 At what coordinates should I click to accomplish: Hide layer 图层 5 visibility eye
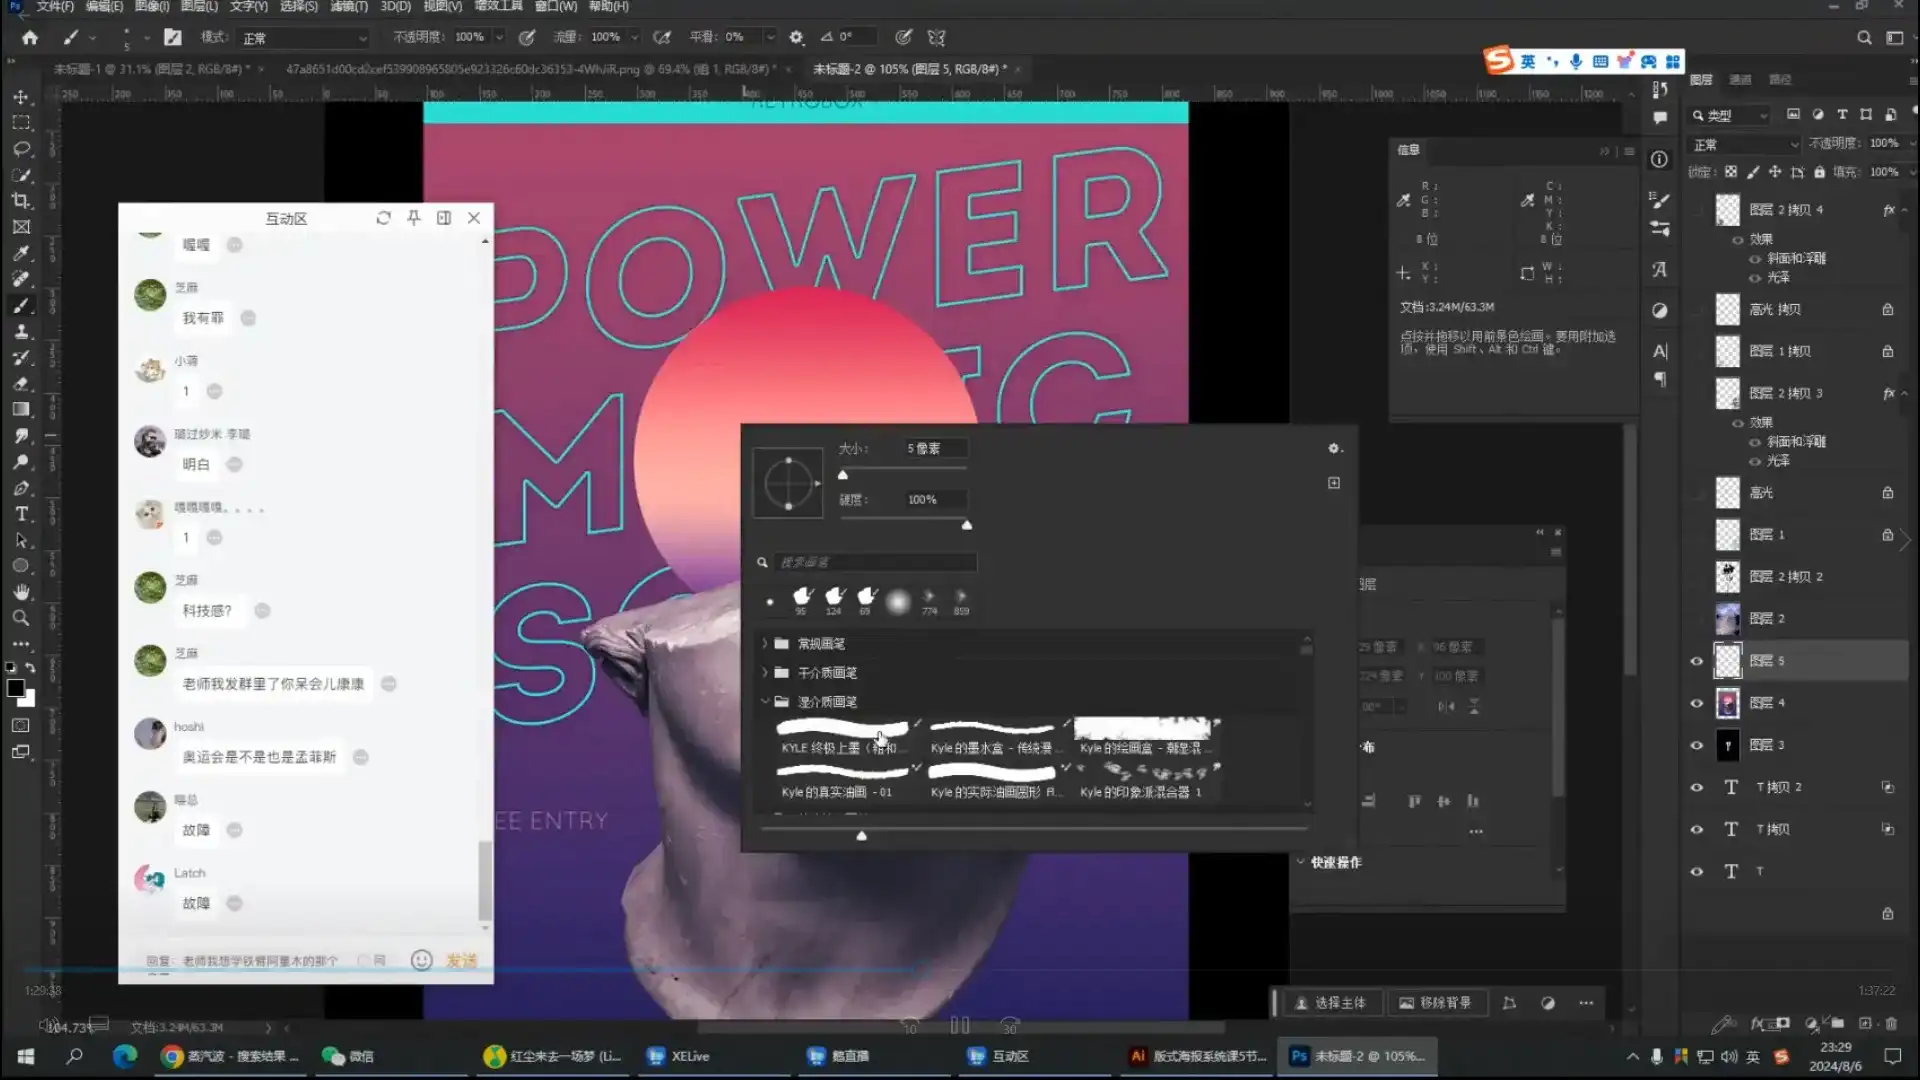click(1697, 661)
